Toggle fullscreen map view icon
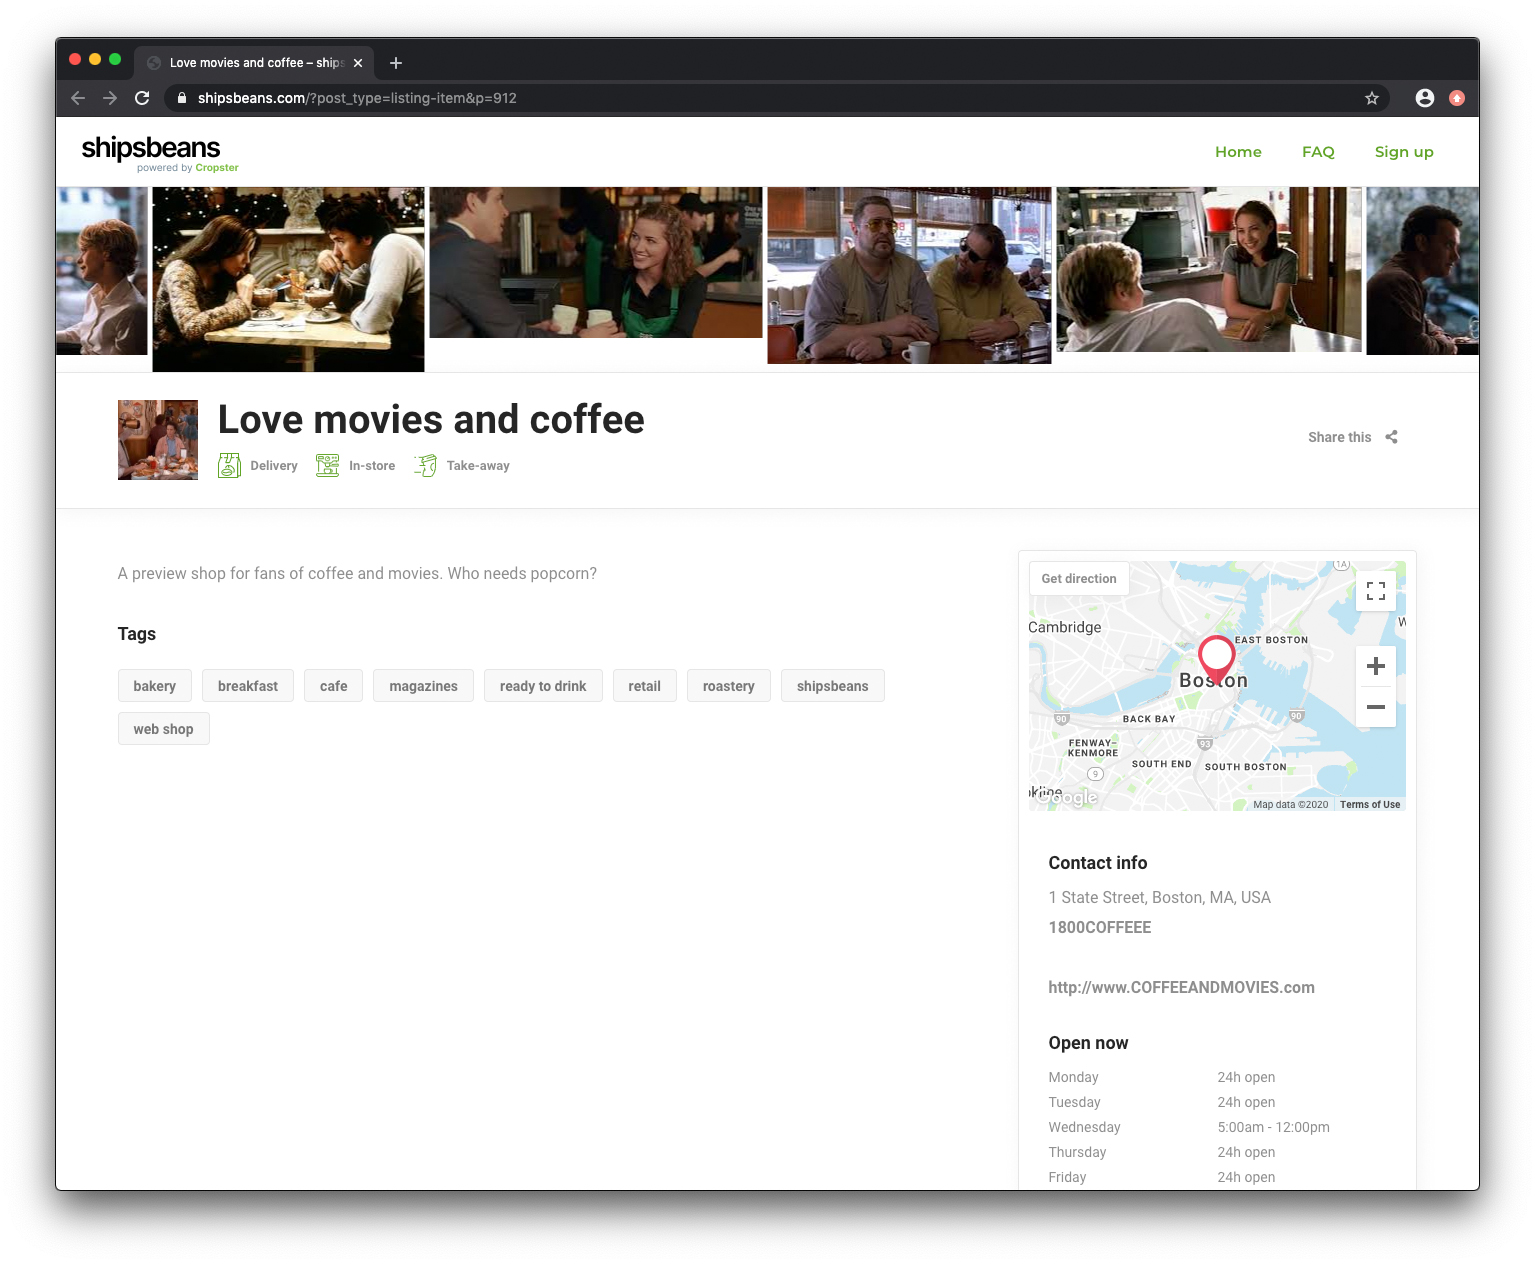 (1376, 591)
